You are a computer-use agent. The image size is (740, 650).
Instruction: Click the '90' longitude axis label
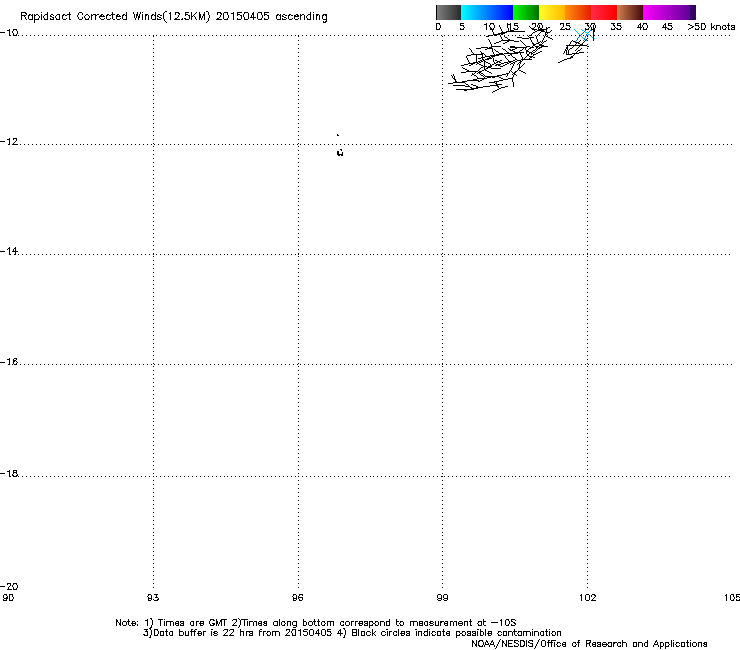coord(8,598)
